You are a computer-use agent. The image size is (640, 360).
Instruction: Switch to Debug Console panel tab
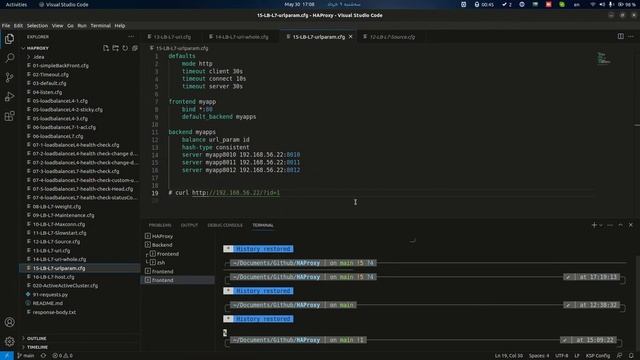pos(225,225)
